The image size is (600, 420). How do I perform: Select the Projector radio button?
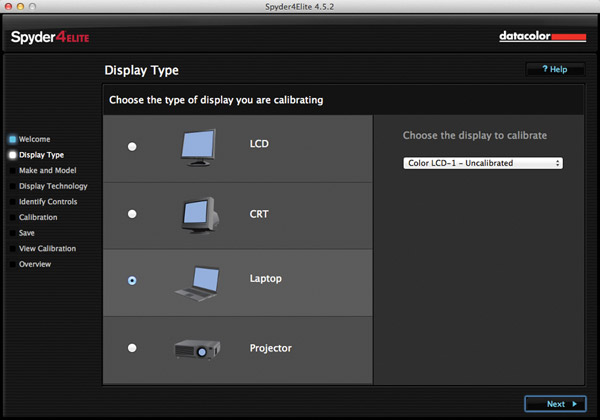click(132, 348)
